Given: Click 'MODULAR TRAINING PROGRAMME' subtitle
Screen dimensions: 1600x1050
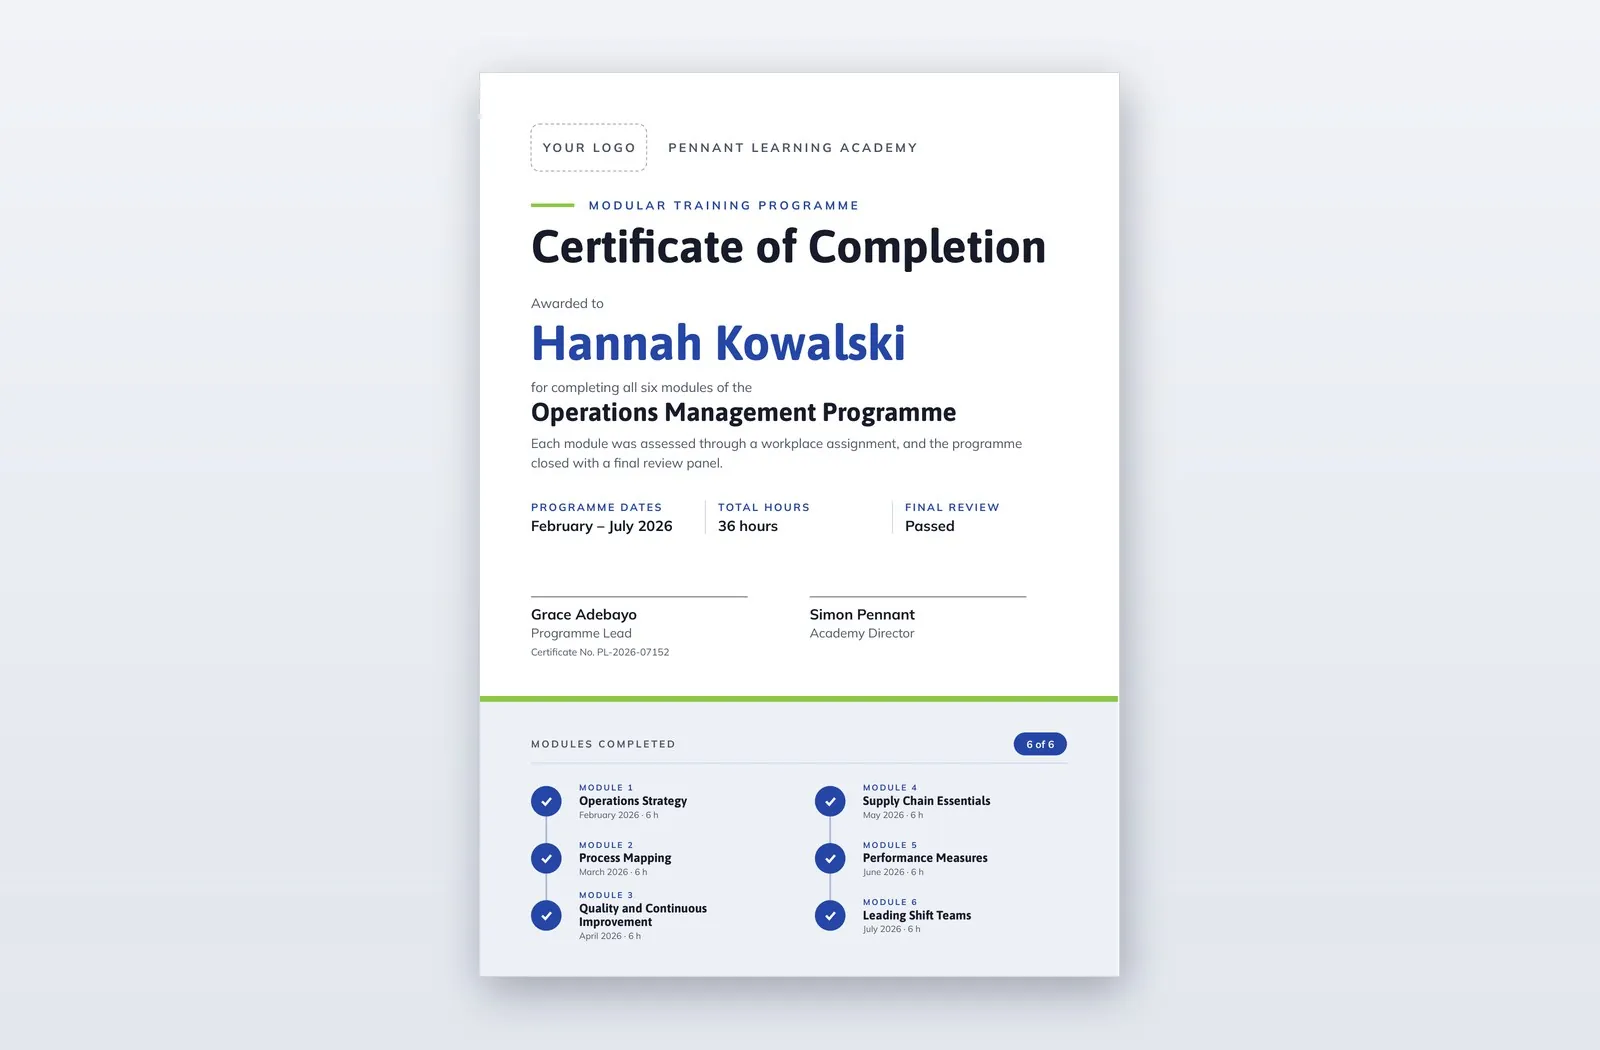Looking at the screenshot, I should [x=724, y=205].
